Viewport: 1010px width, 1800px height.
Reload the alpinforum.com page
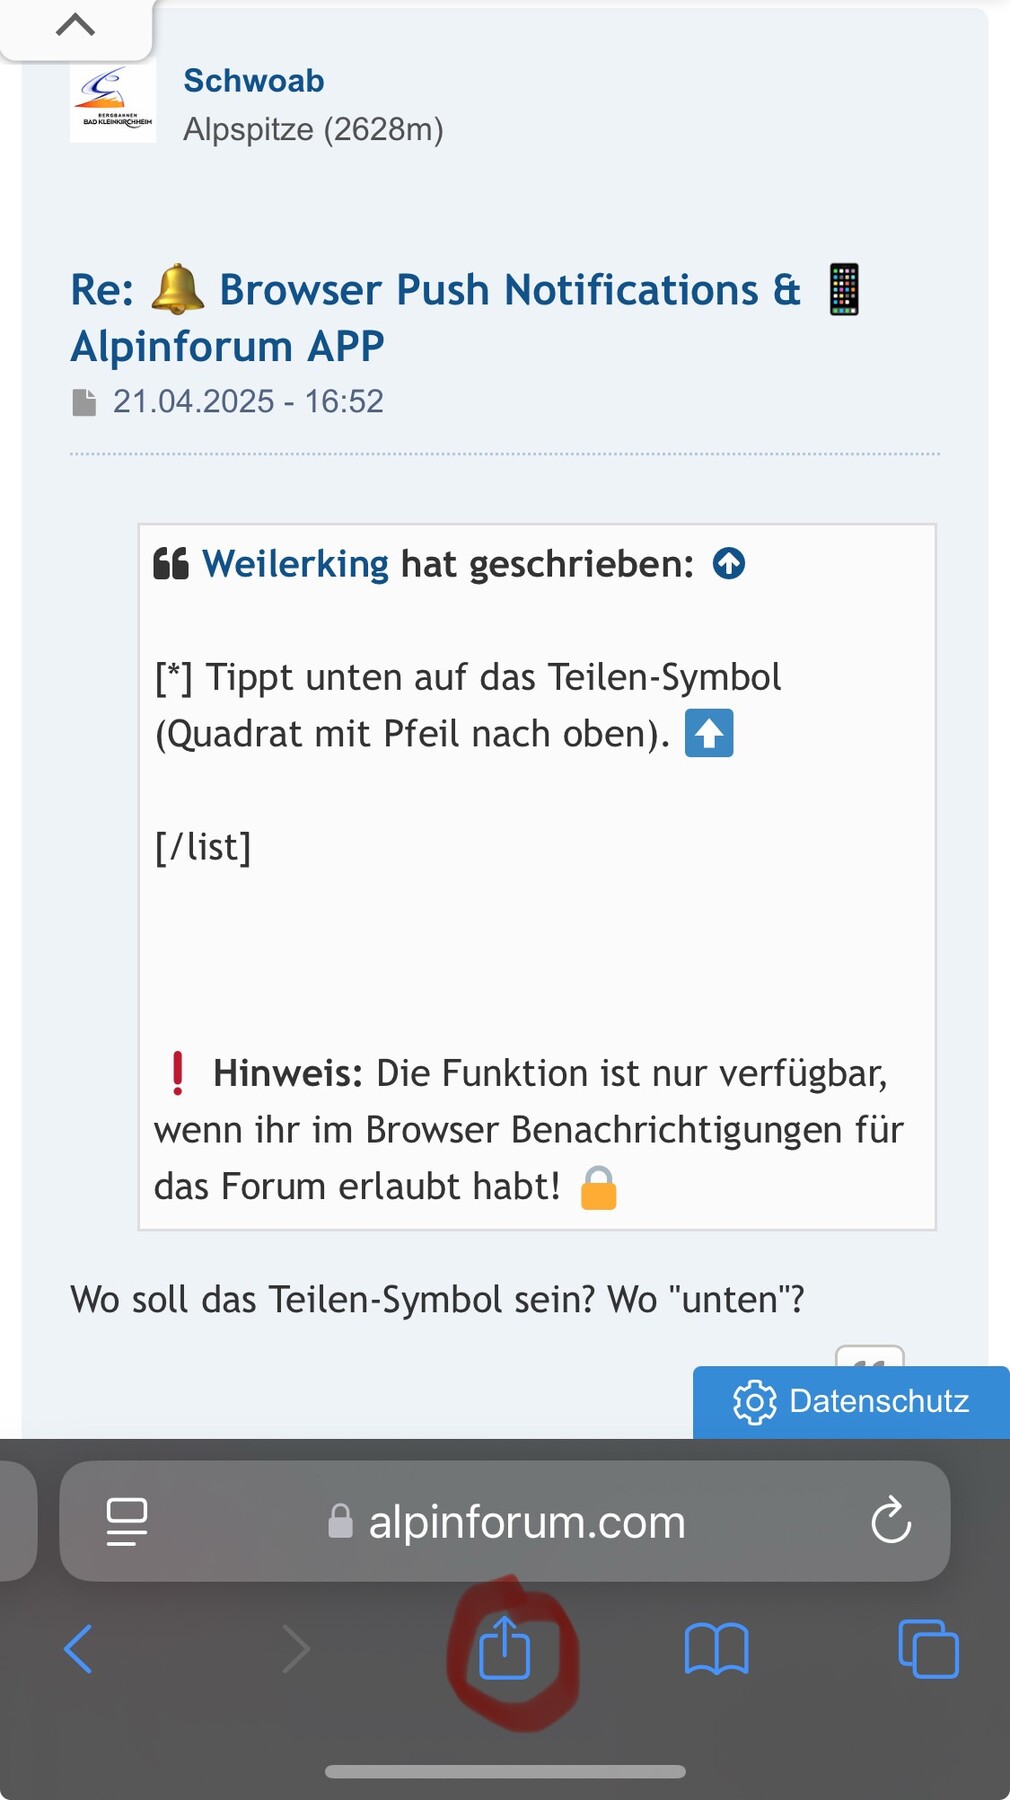coord(890,1521)
